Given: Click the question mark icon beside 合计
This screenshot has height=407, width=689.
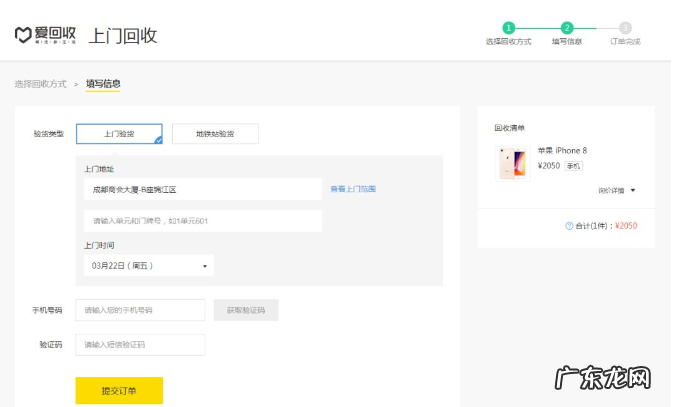Looking at the screenshot, I should pos(569,226).
